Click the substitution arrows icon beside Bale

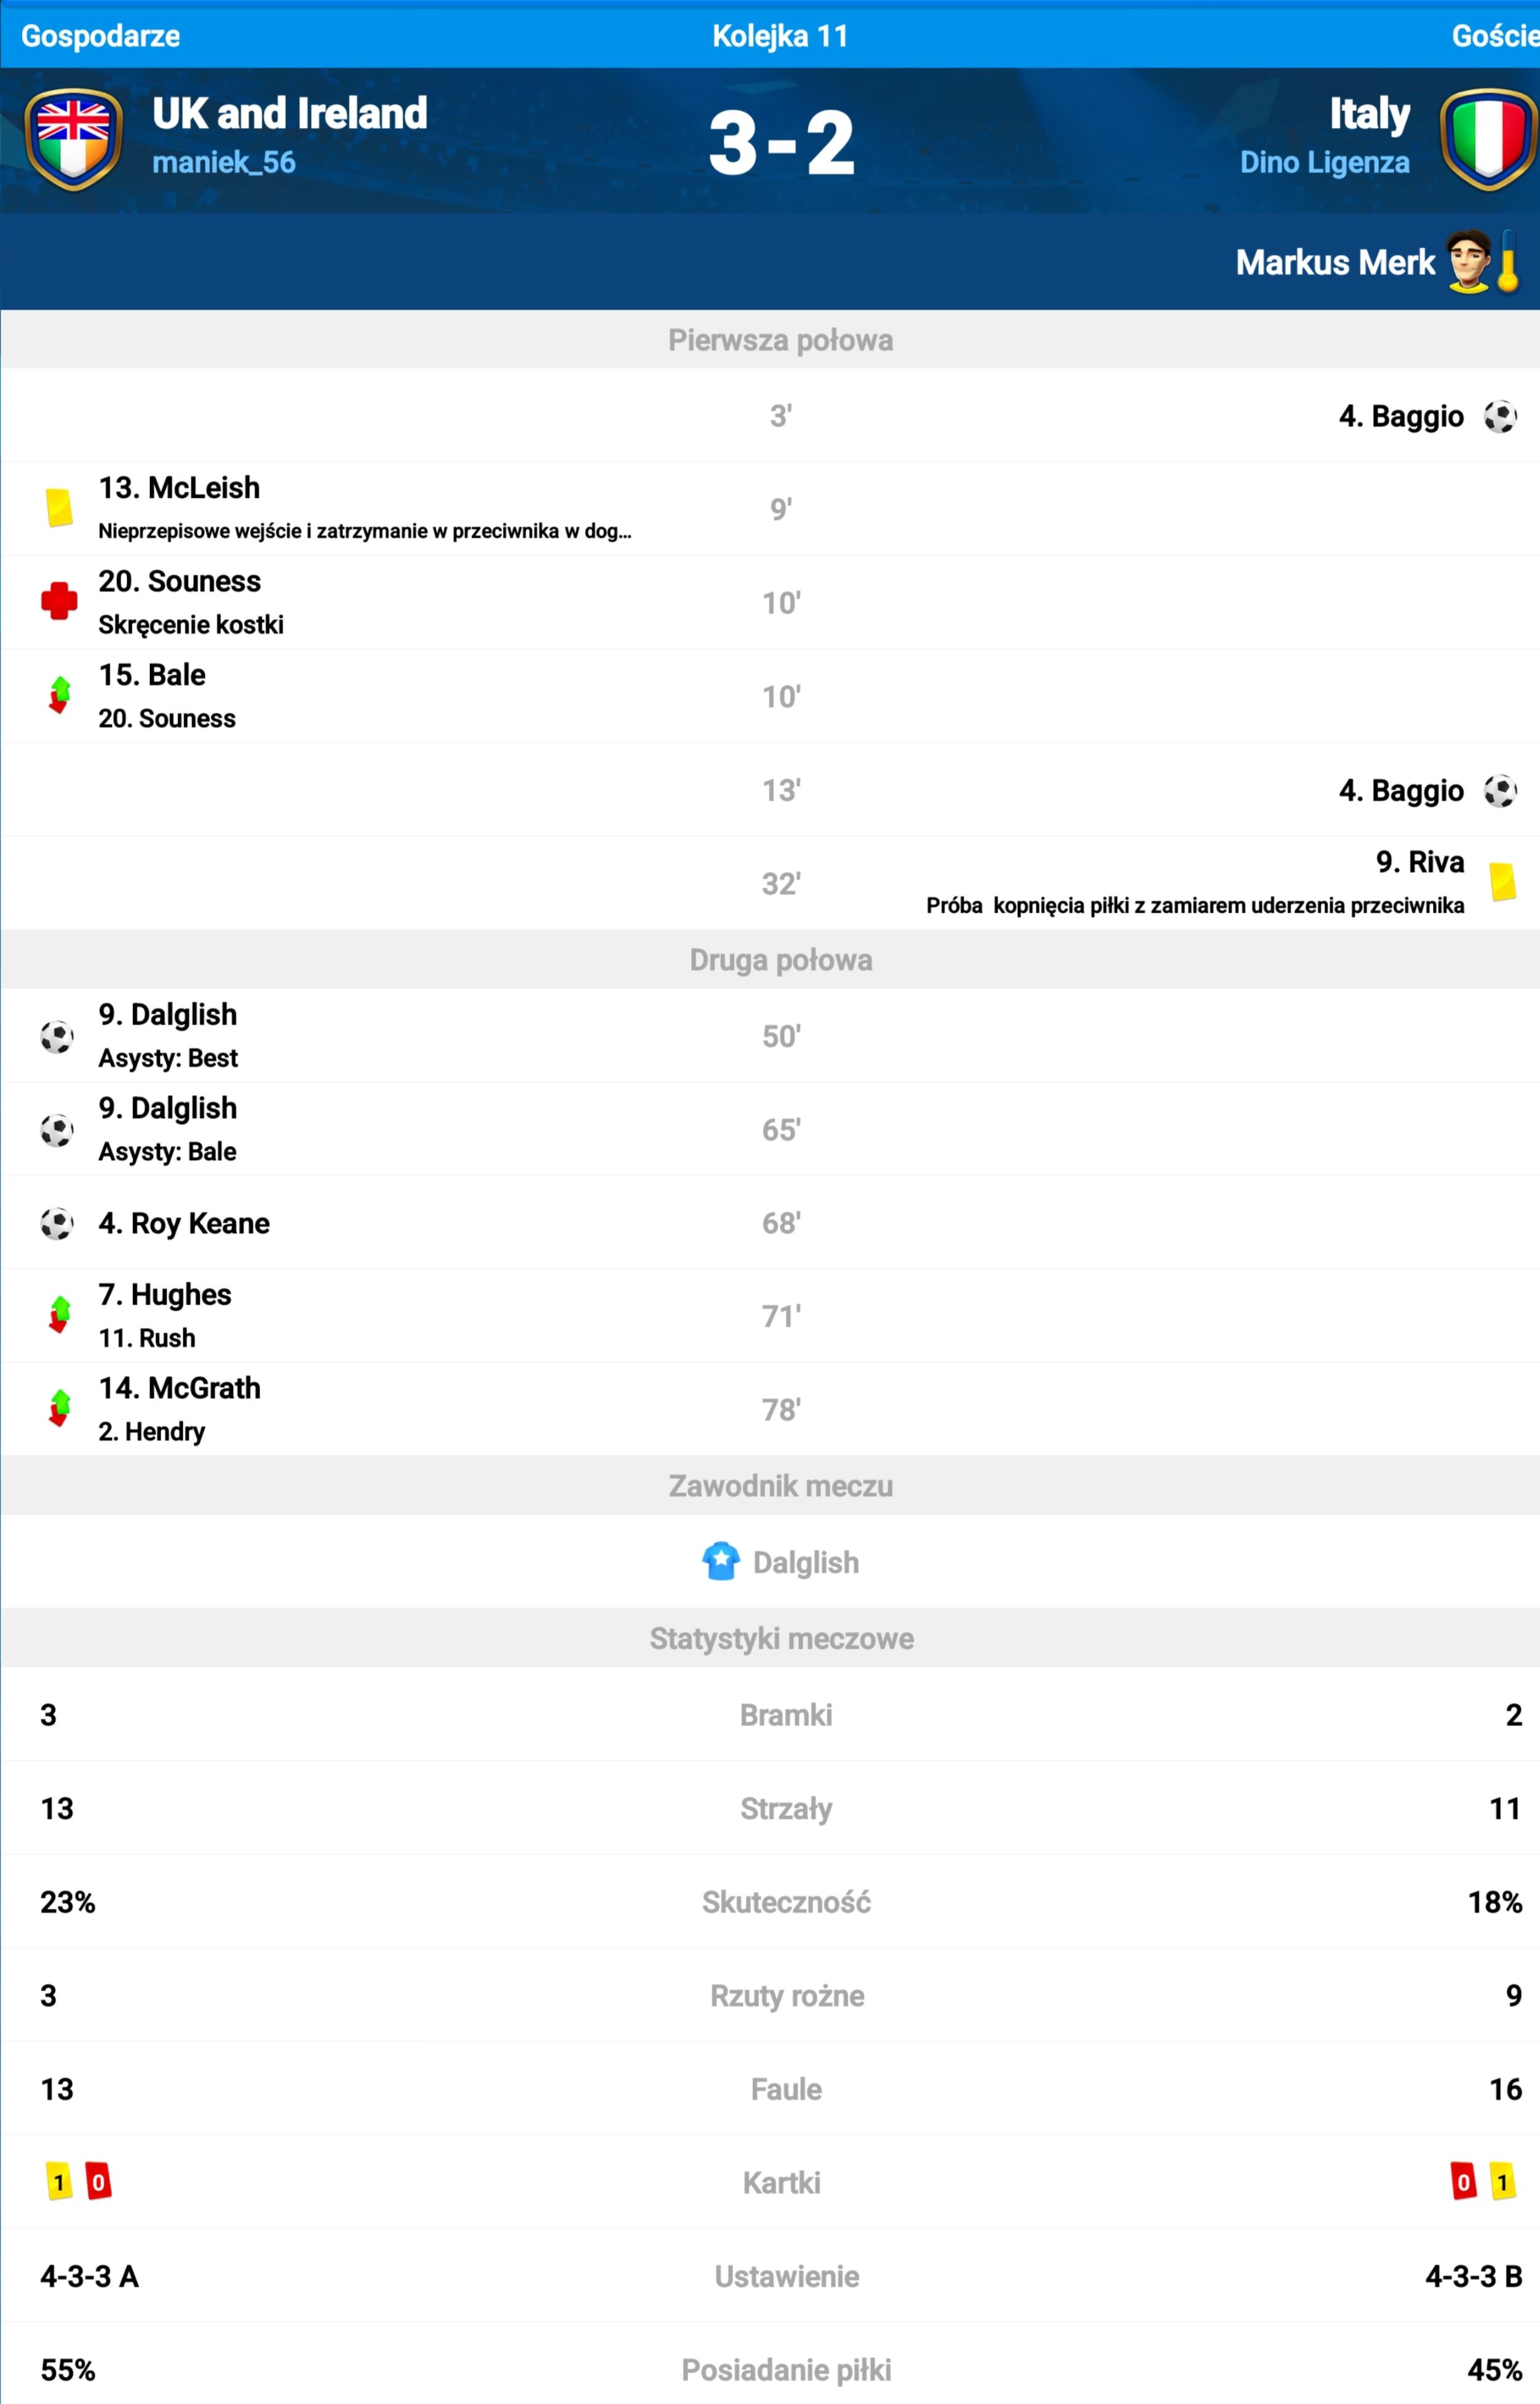pyautogui.click(x=59, y=695)
